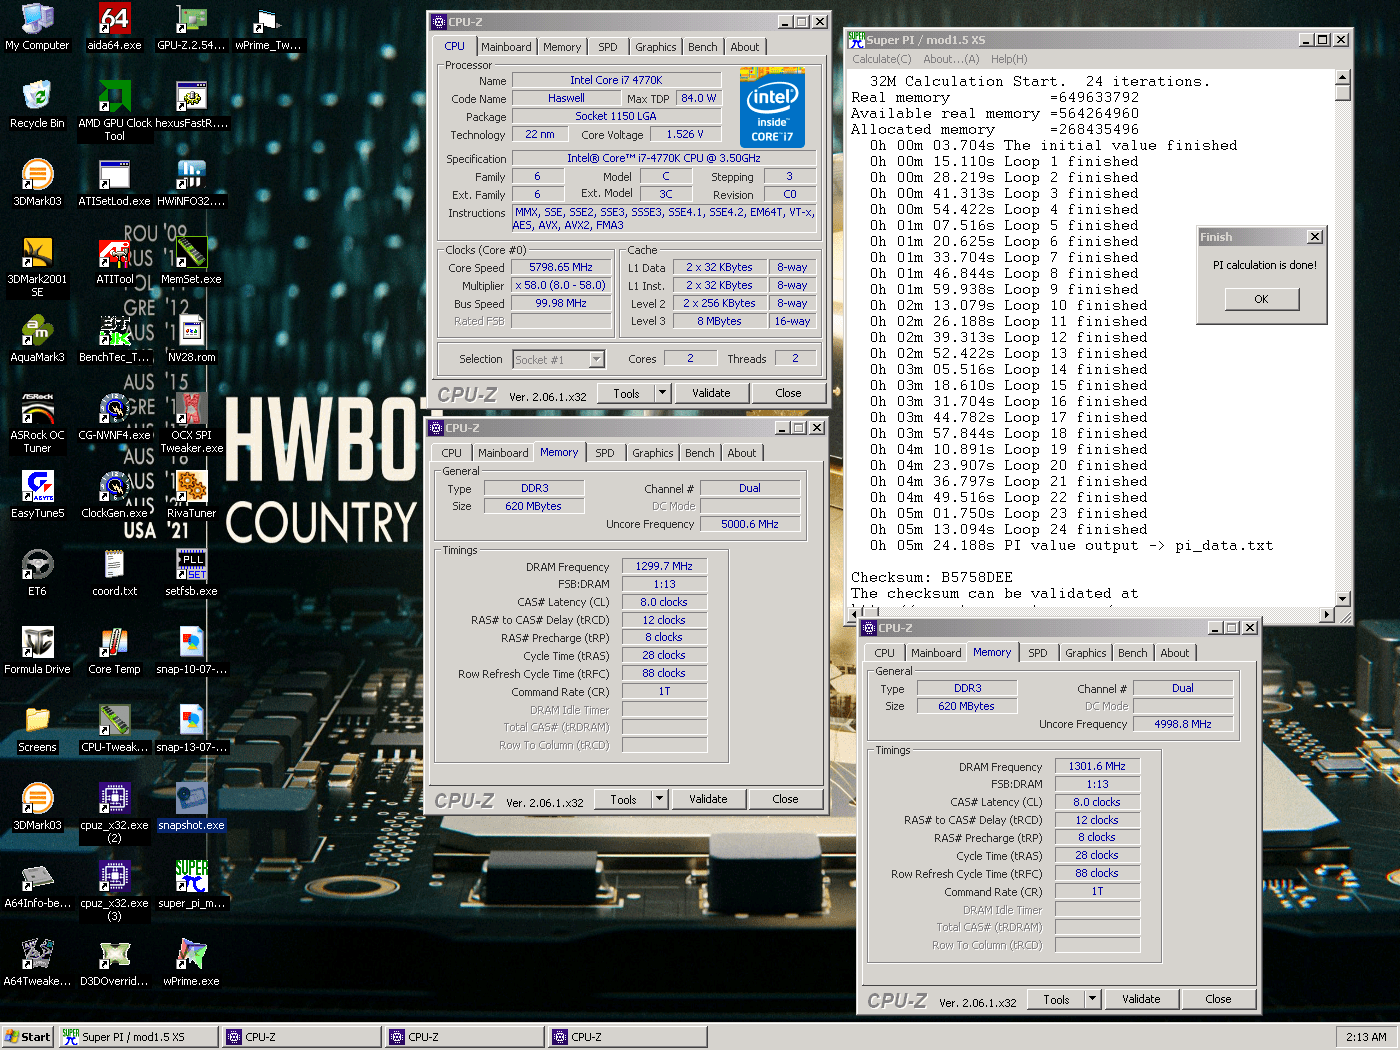This screenshot has width=1400, height=1050.
Task: Open the Recycle Bin icon
Action: 37,105
